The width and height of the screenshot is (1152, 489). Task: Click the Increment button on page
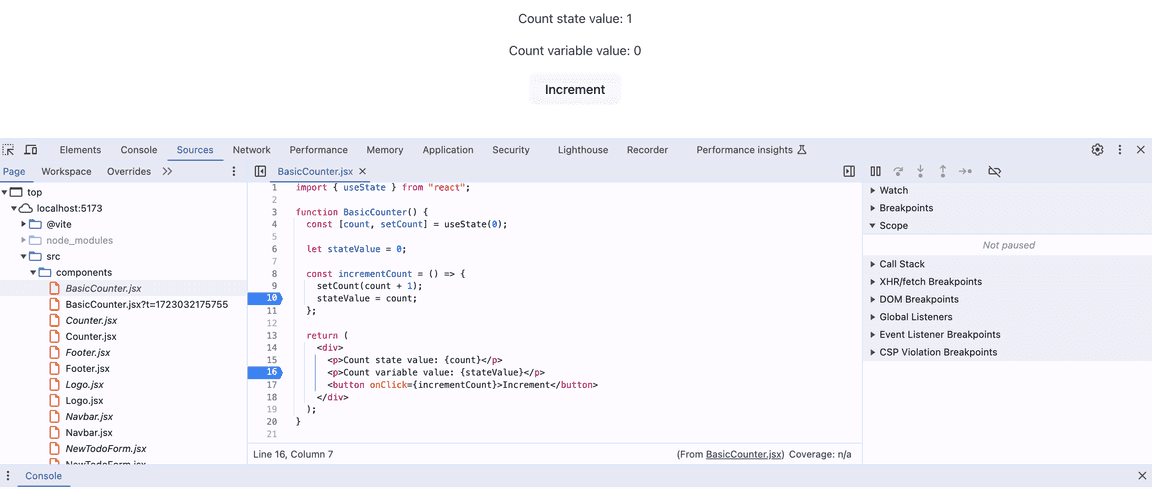pyautogui.click(x=575, y=90)
